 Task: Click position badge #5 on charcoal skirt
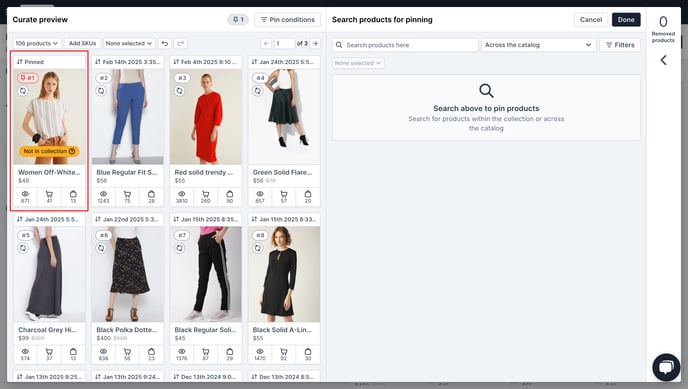[x=25, y=235]
